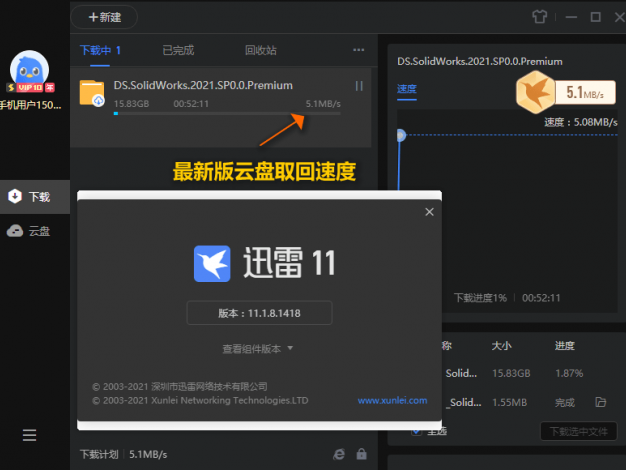Open the www.xunlei.com link
The width and height of the screenshot is (626, 470).
point(392,401)
